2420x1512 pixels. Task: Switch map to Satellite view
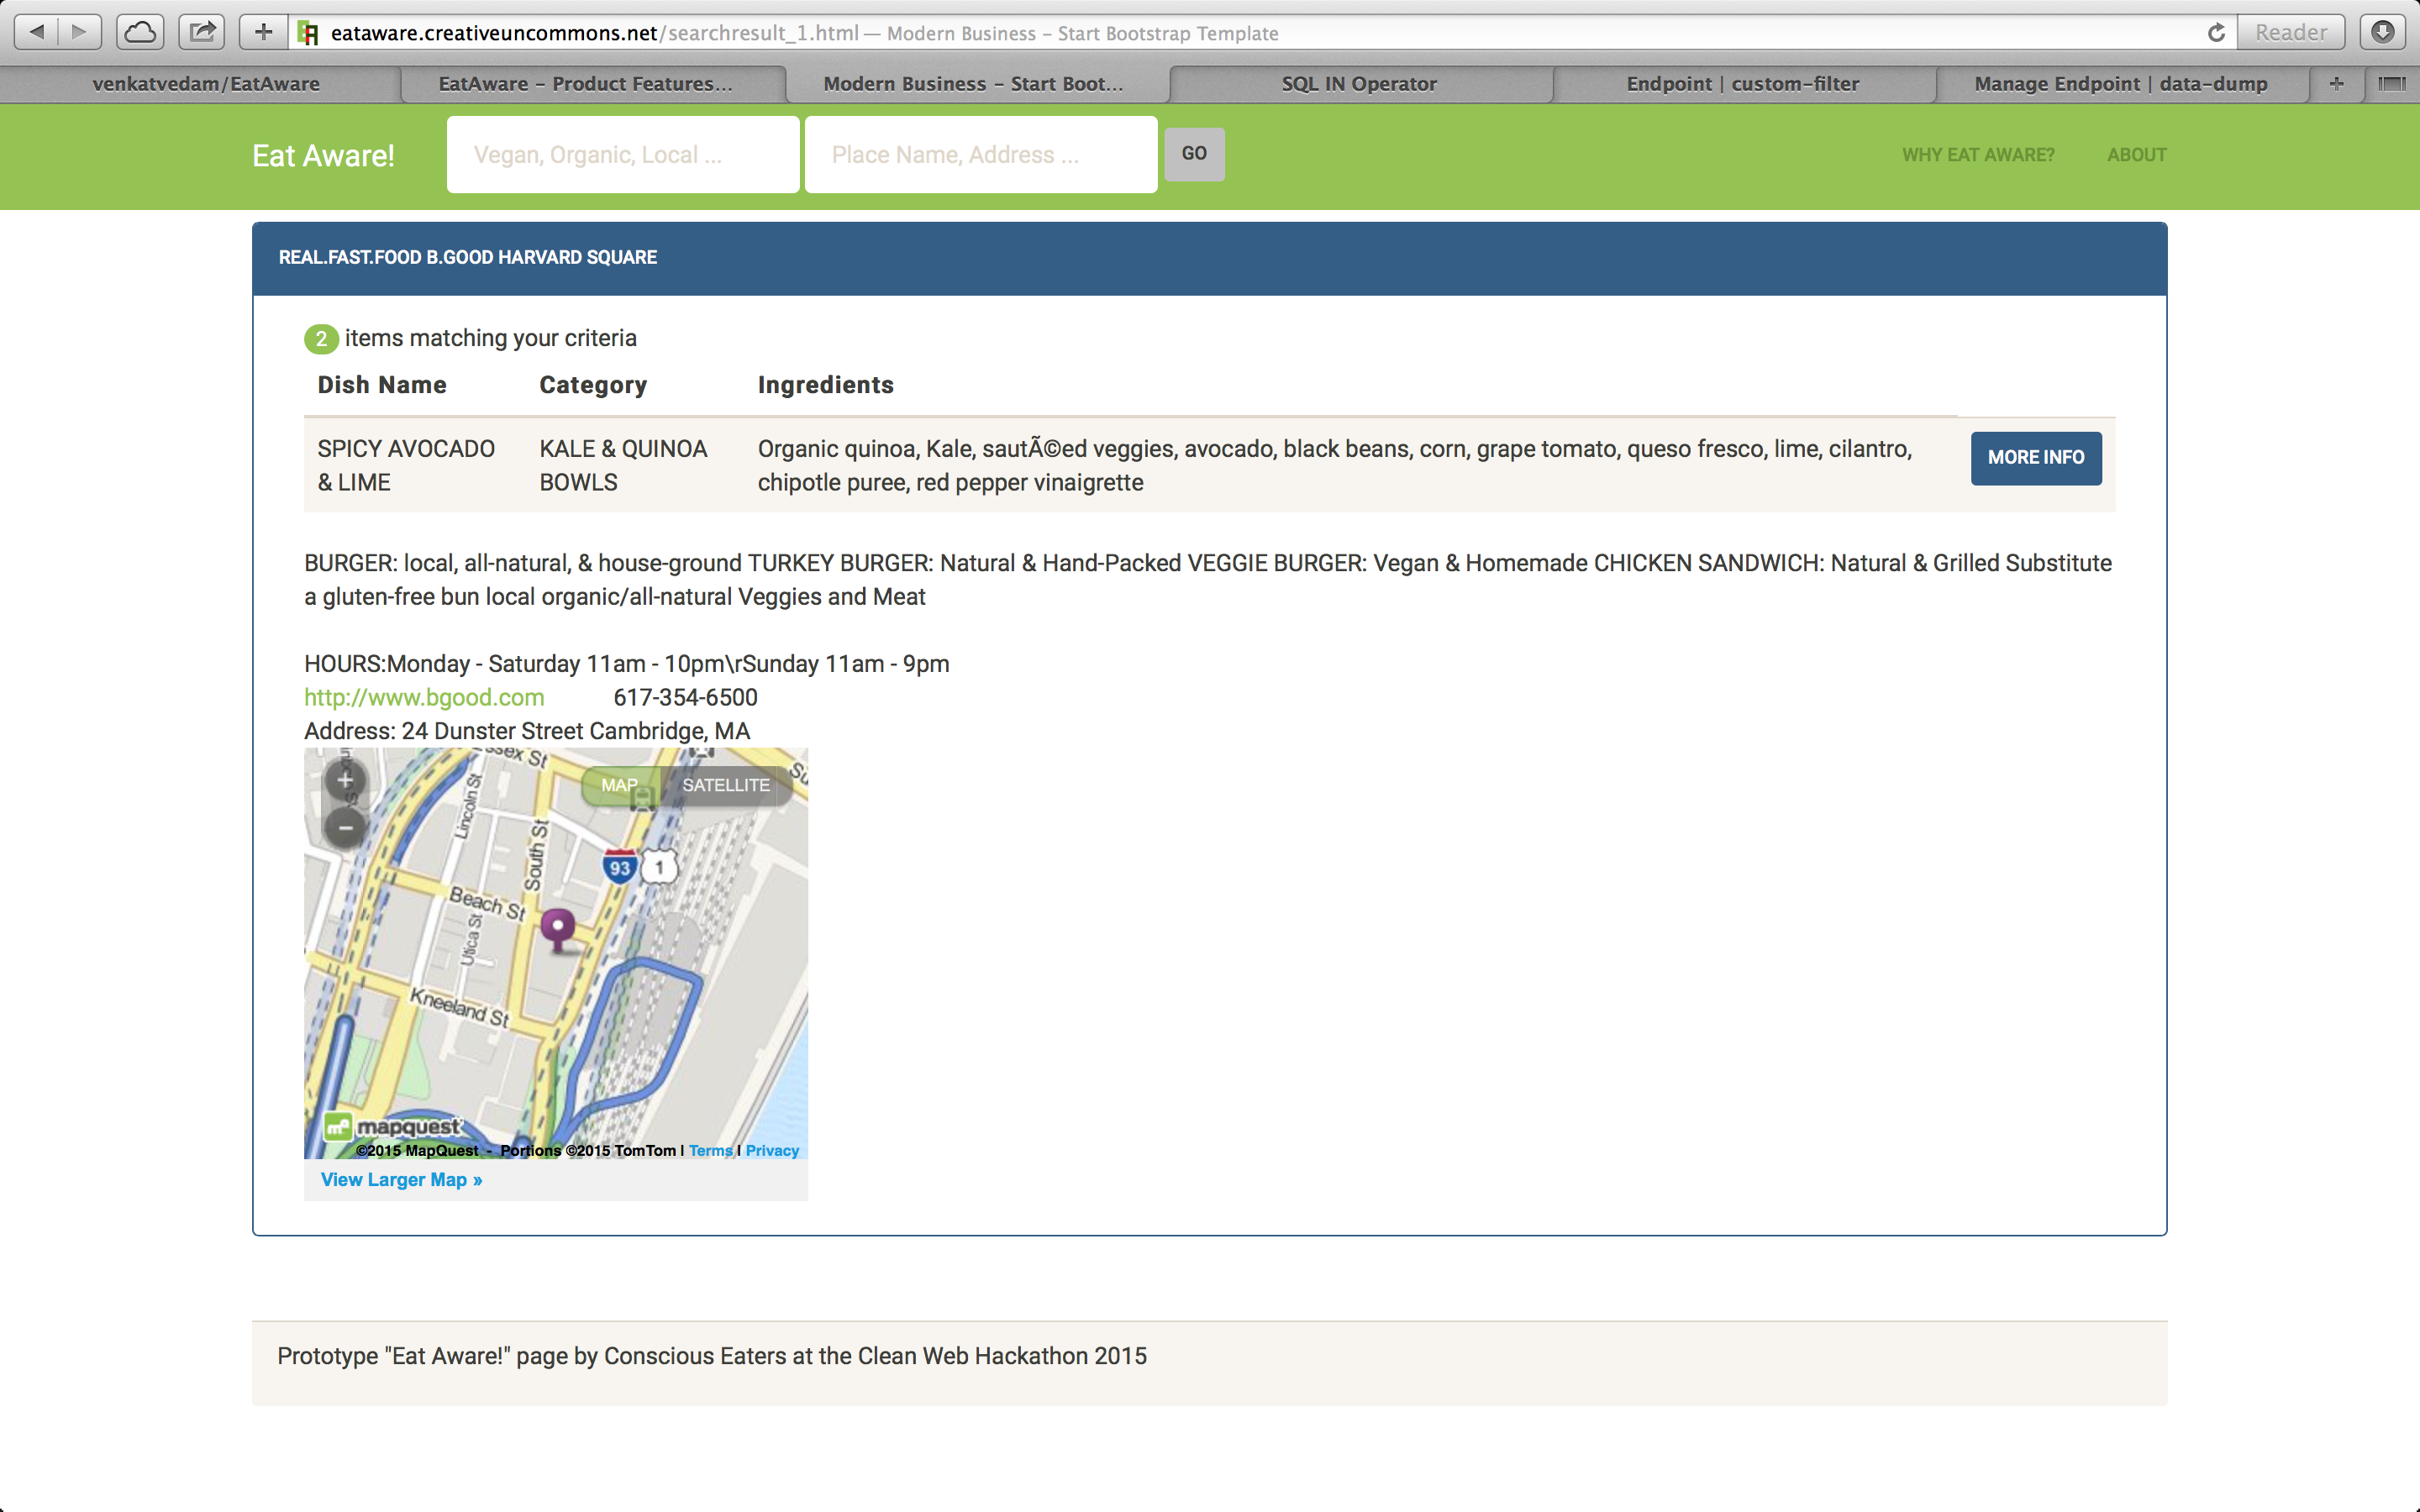[x=726, y=785]
